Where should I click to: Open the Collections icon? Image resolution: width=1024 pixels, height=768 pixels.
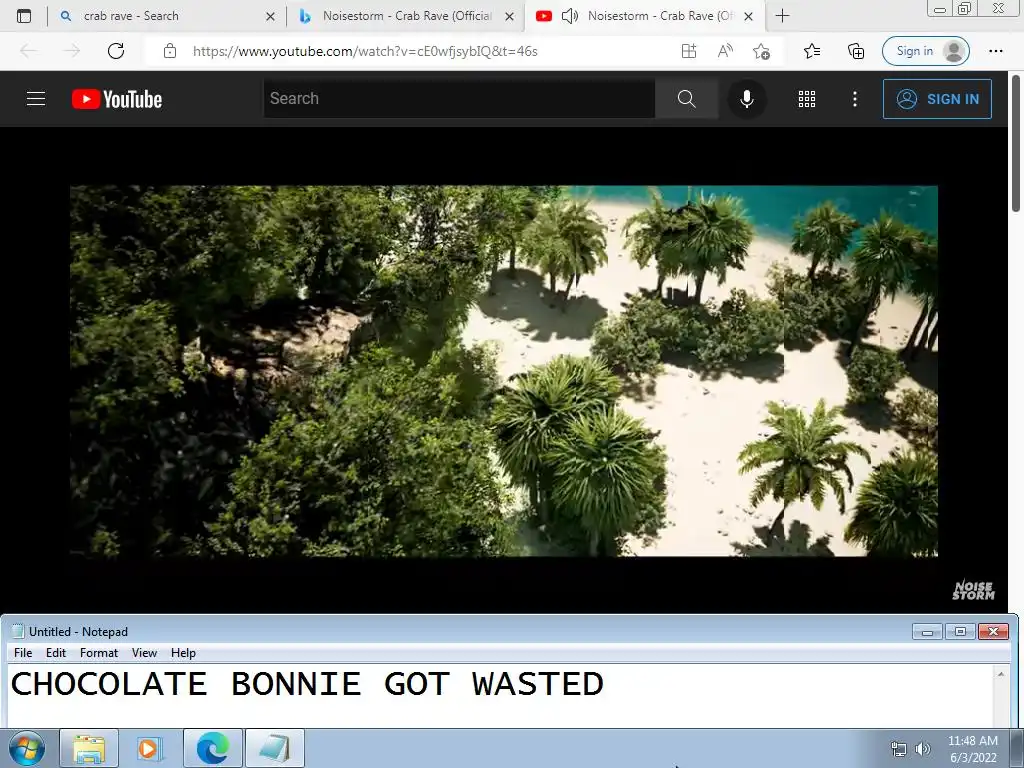[856, 51]
